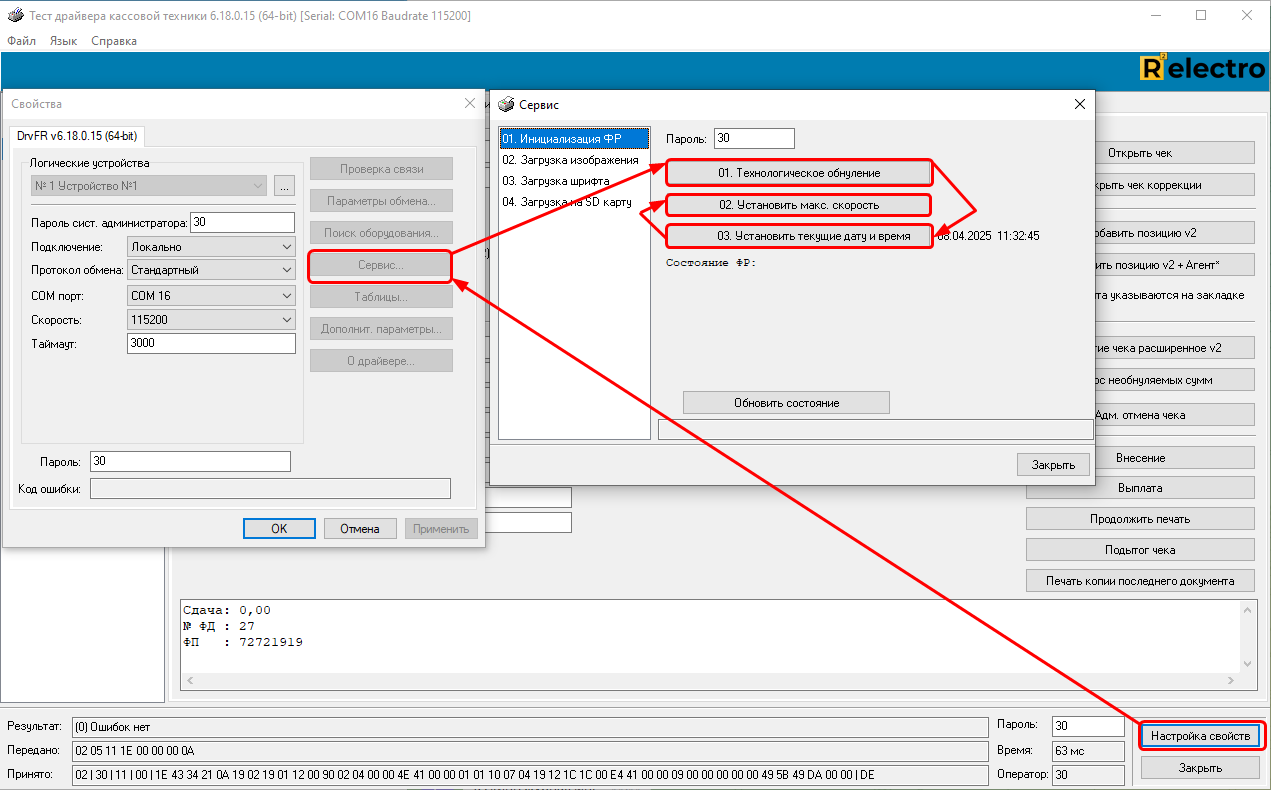
Task: Click the ellipsis button beside logical device
Action: [x=284, y=186]
